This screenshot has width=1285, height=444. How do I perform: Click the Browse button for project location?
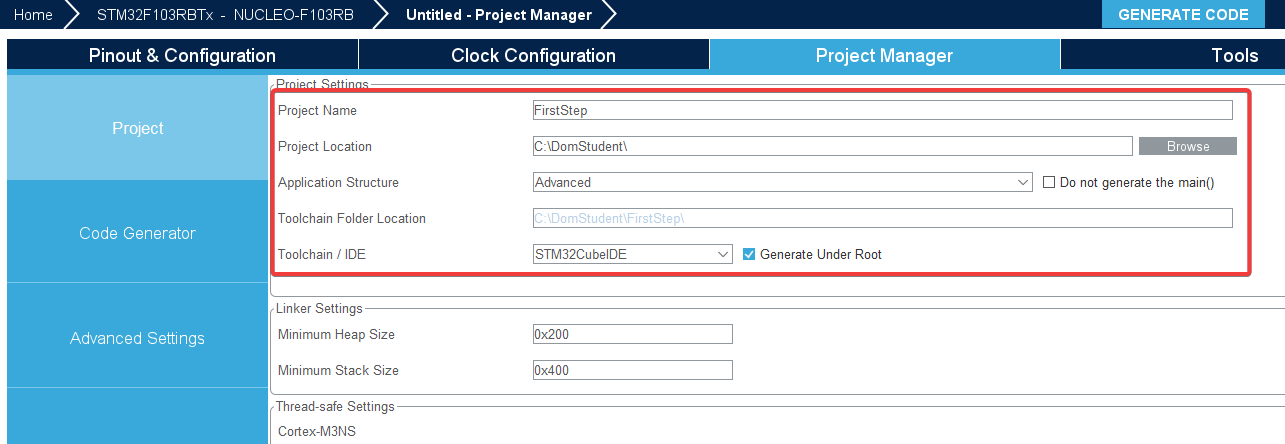[x=1187, y=146]
